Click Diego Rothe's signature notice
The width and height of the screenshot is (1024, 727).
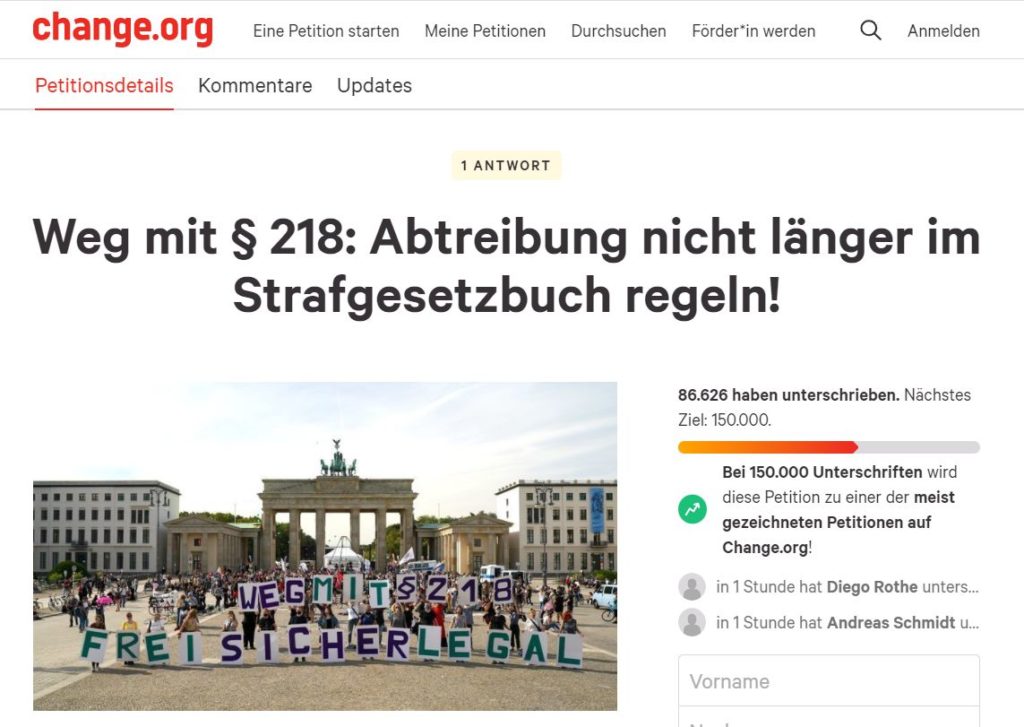[x=847, y=587]
